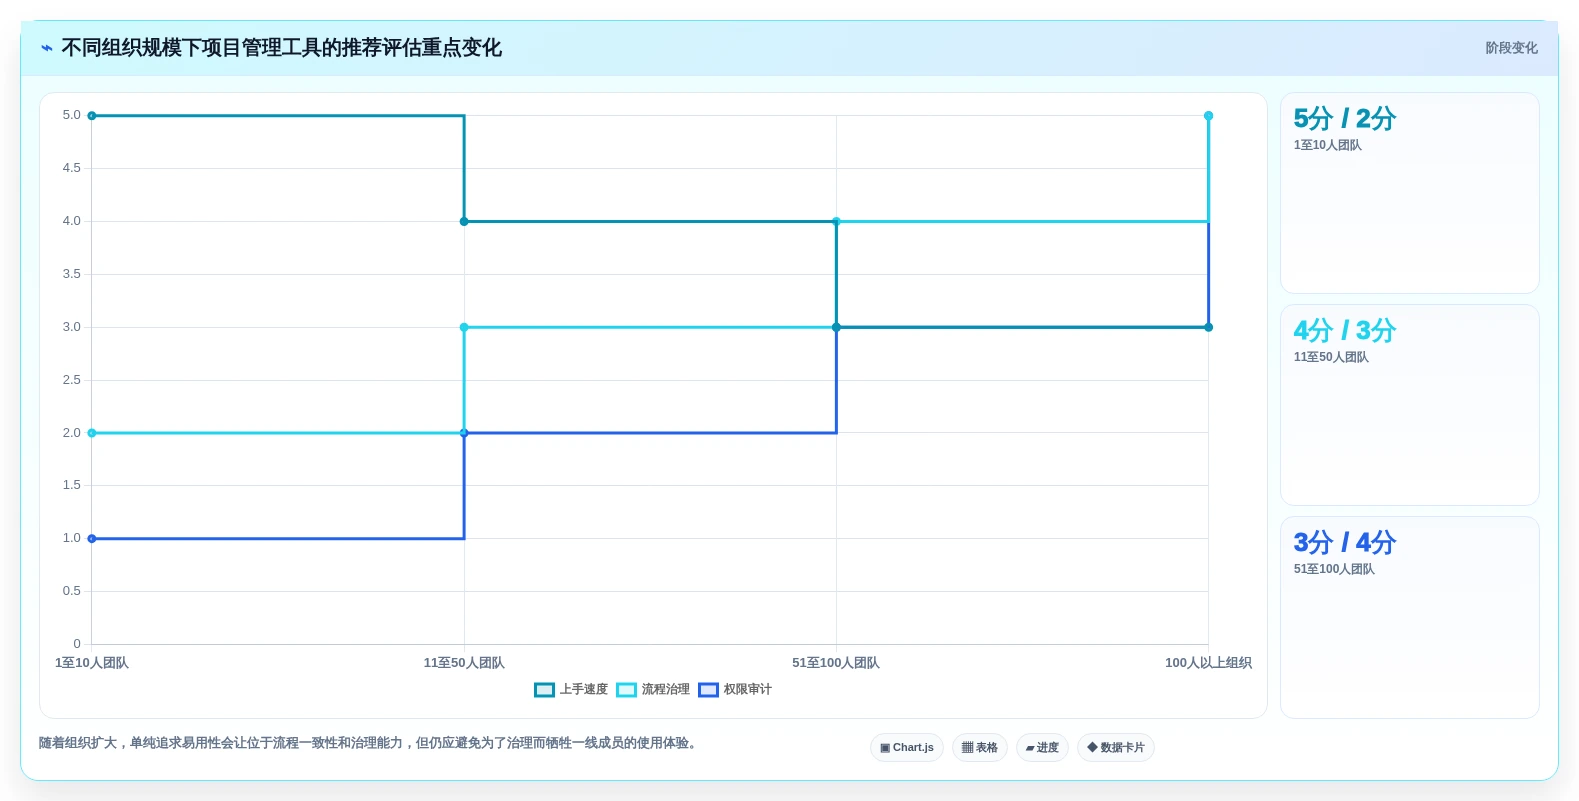Viewport: 1579px width, 801px height.
Task: Click the 流程治理 point at 3.0 for 11至50人团队
Action: tap(464, 327)
